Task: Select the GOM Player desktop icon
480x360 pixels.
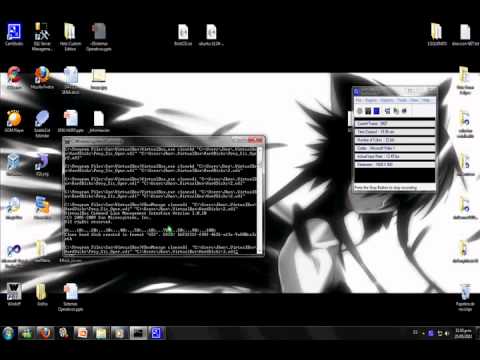Action: pos(14,122)
